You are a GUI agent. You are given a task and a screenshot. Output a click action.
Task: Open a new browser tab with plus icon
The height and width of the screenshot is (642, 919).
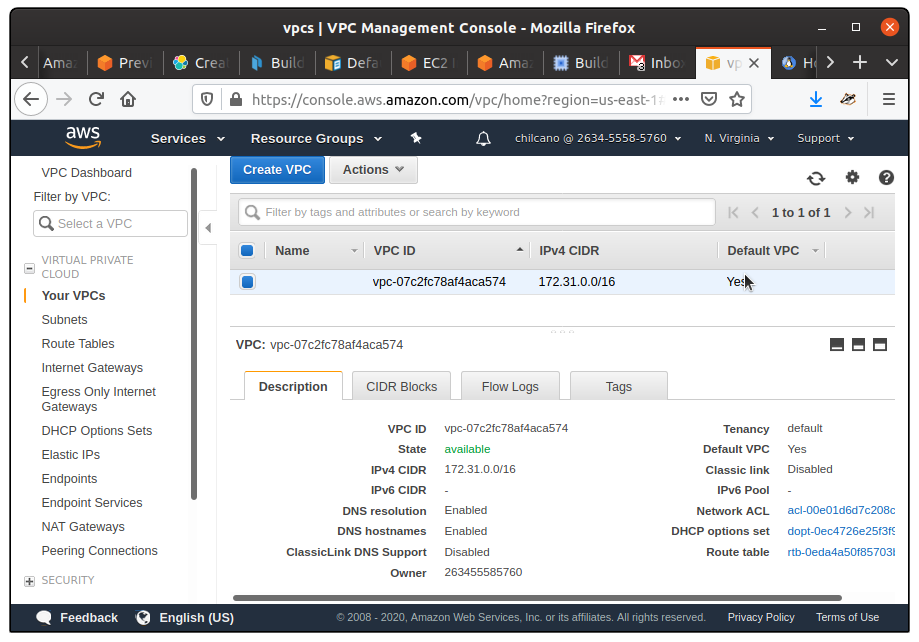click(859, 62)
